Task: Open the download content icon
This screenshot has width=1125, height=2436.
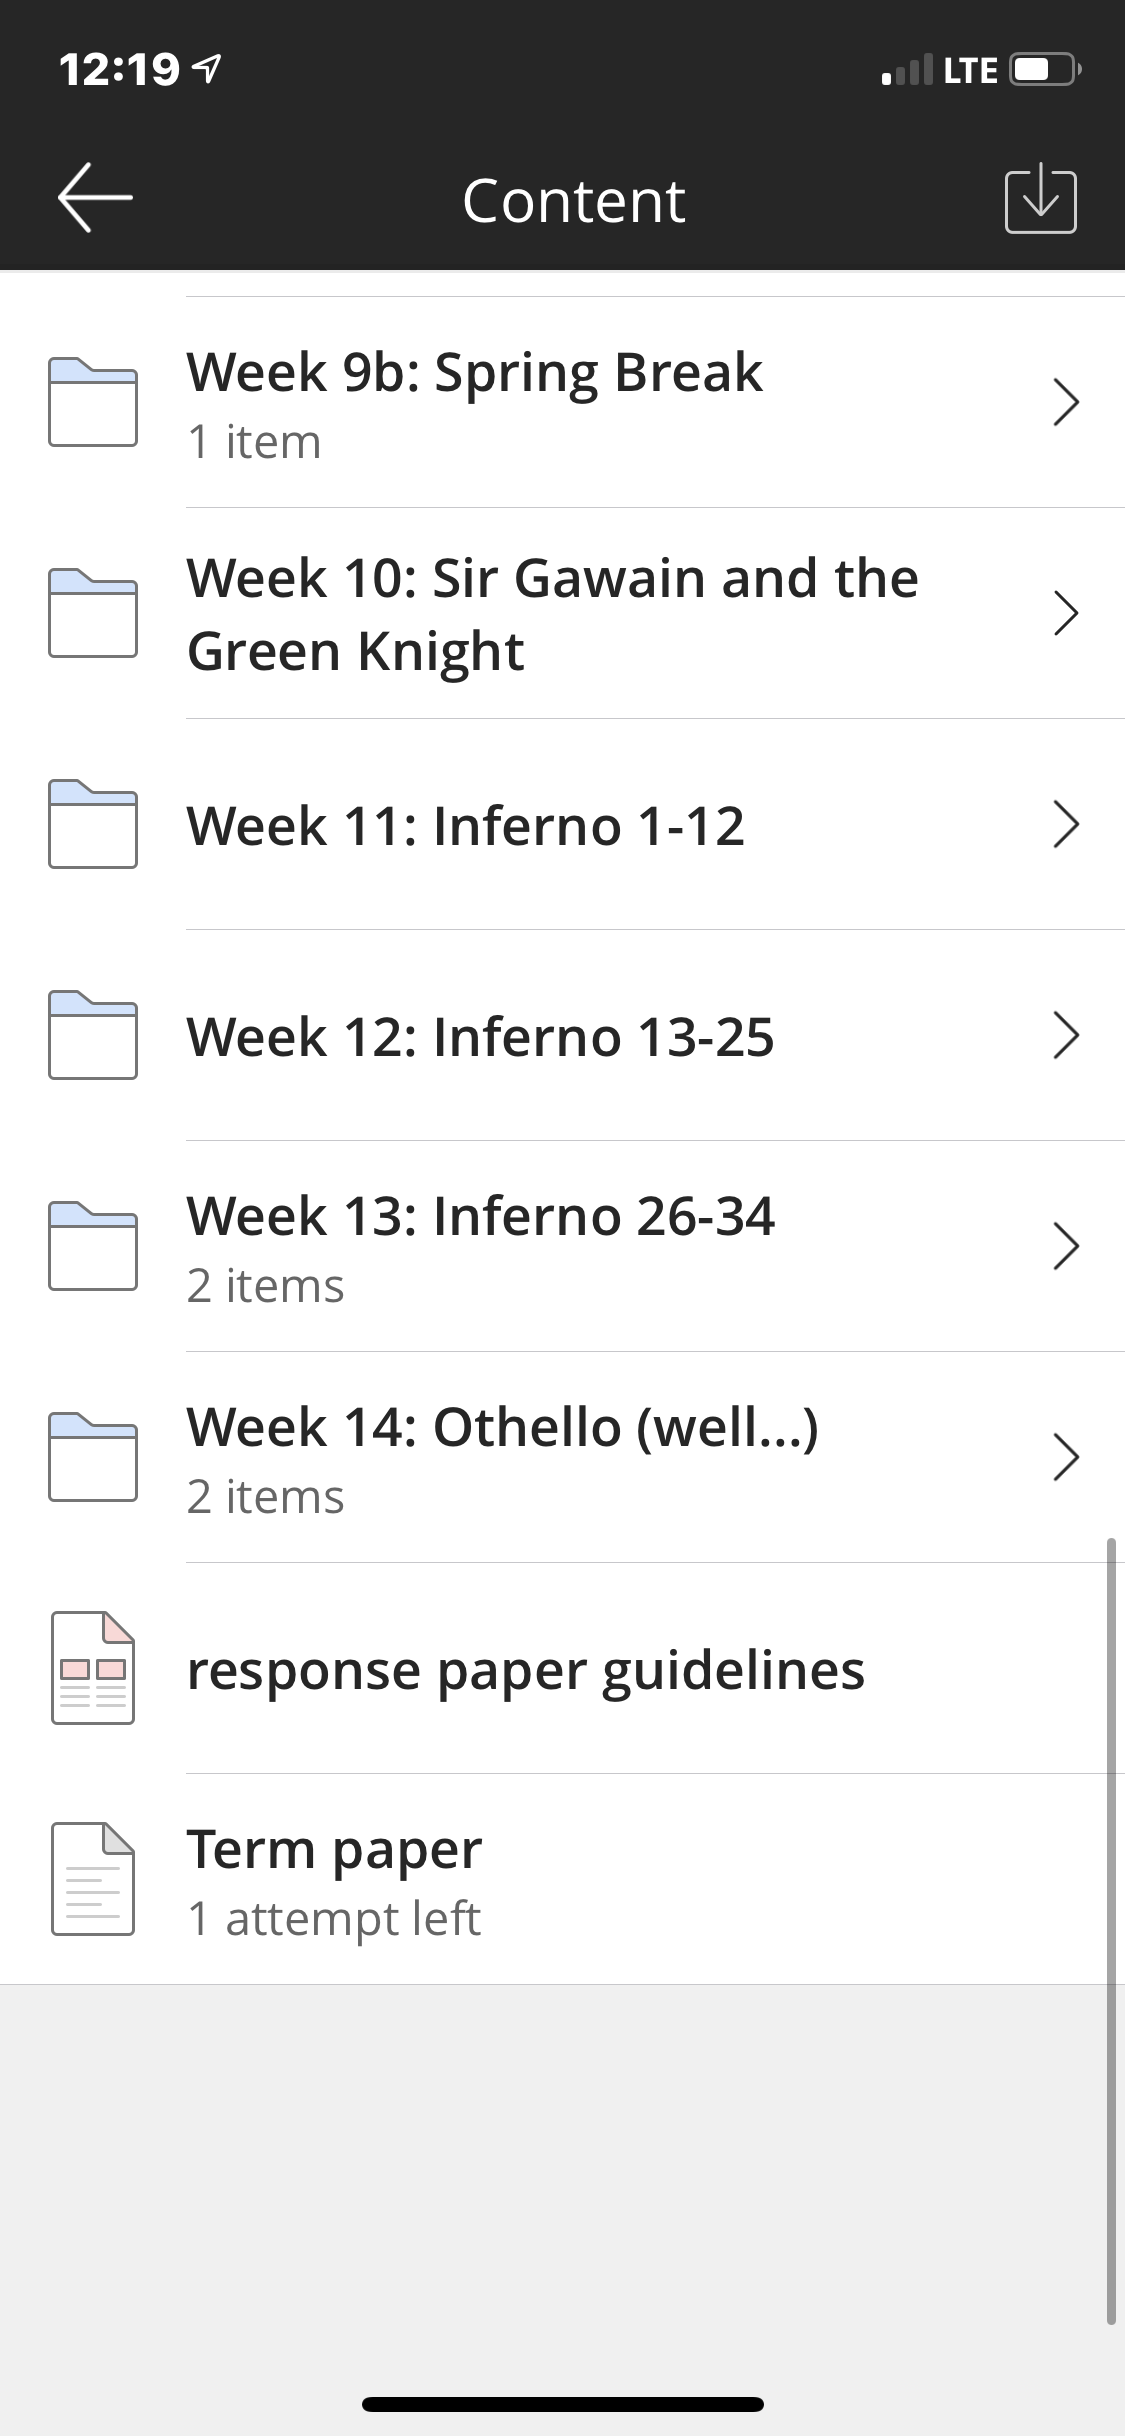Action: pos(1040,199)
